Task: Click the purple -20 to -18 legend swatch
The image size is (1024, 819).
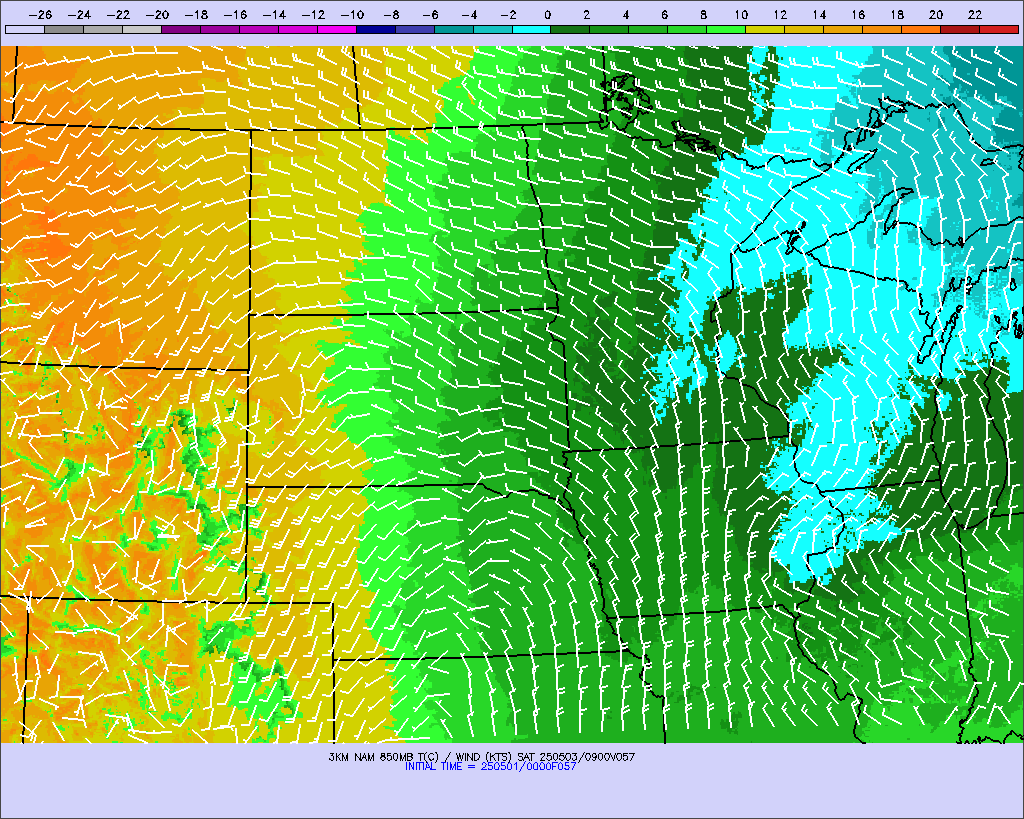Action: [x=181, y=29]
